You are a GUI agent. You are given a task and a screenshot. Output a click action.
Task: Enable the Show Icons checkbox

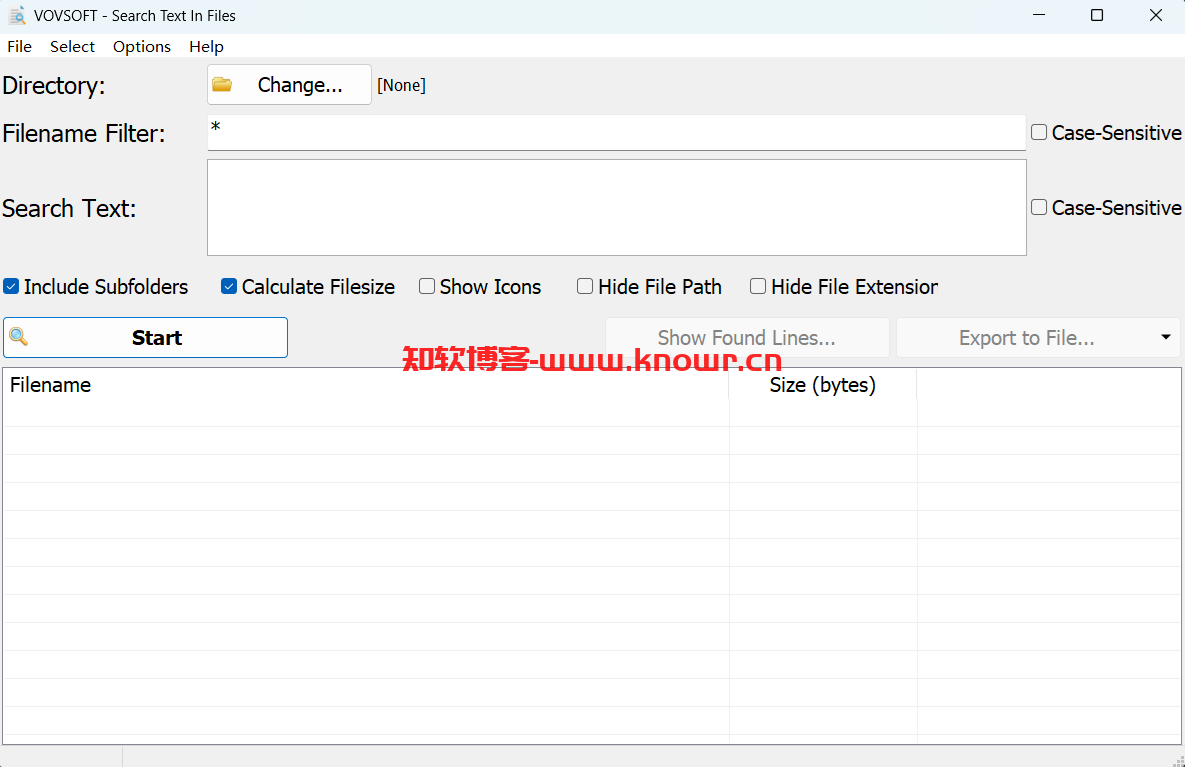pos(427,286)
